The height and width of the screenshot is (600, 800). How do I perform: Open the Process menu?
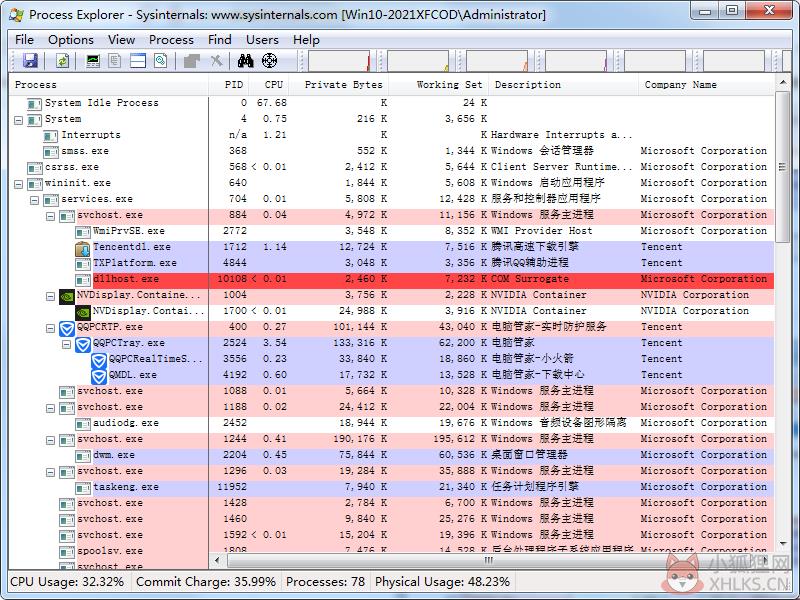click(171, 40)
